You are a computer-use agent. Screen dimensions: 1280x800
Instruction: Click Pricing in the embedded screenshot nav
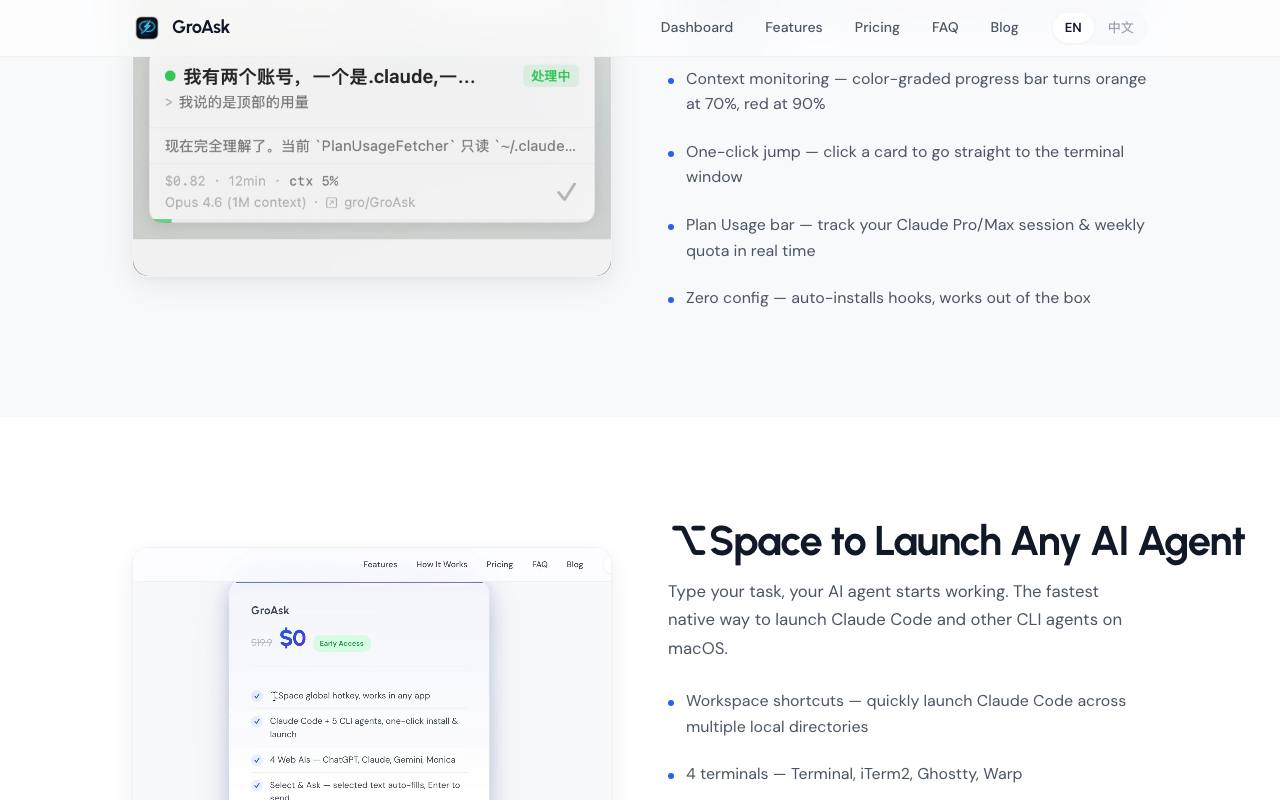click(x=499, y=564)
